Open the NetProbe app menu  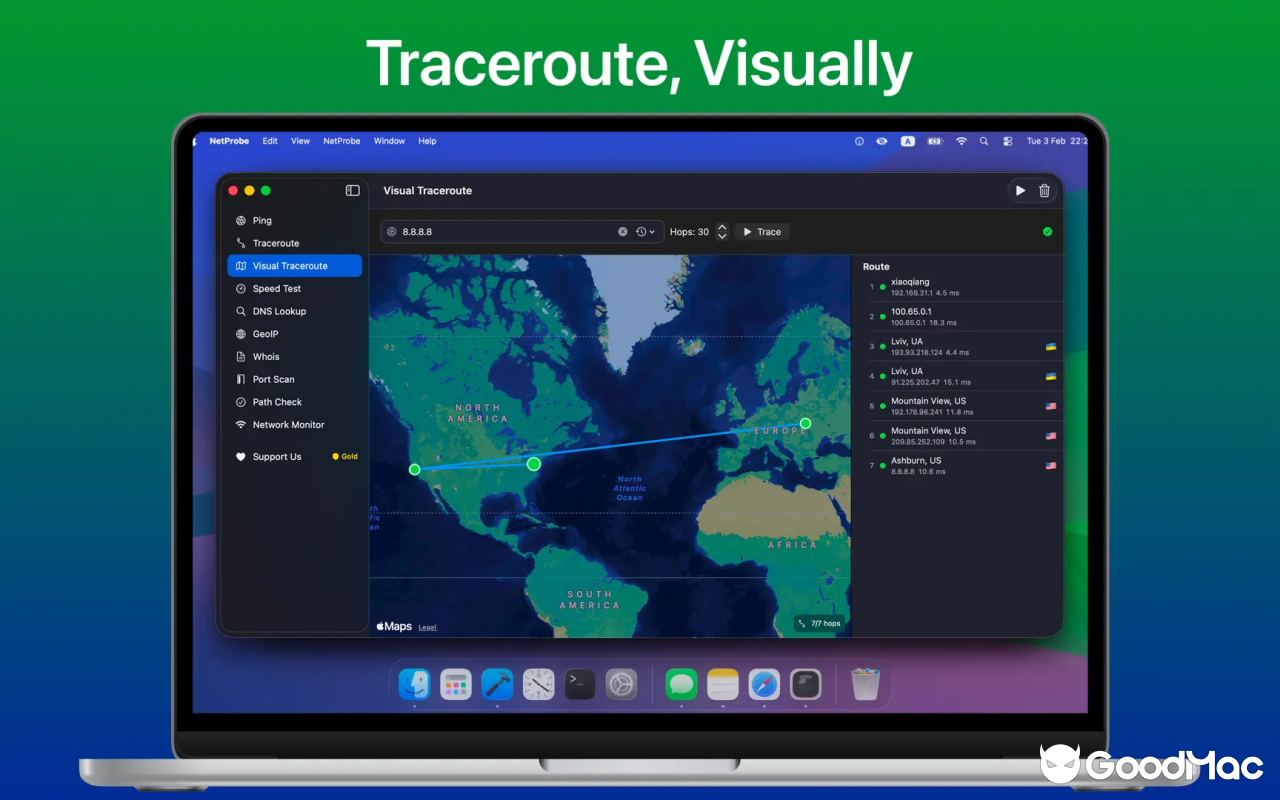tap(229, 141)
